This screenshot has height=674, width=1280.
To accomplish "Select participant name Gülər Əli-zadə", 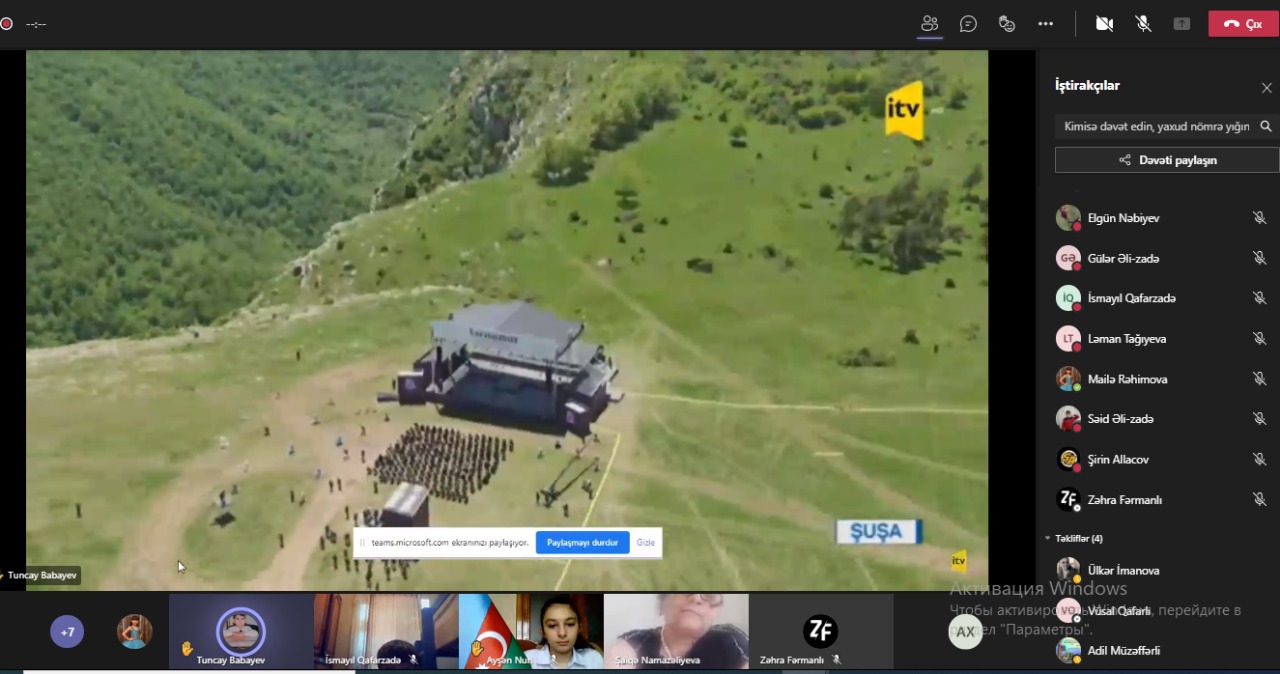I will (x=1123, y=259).
